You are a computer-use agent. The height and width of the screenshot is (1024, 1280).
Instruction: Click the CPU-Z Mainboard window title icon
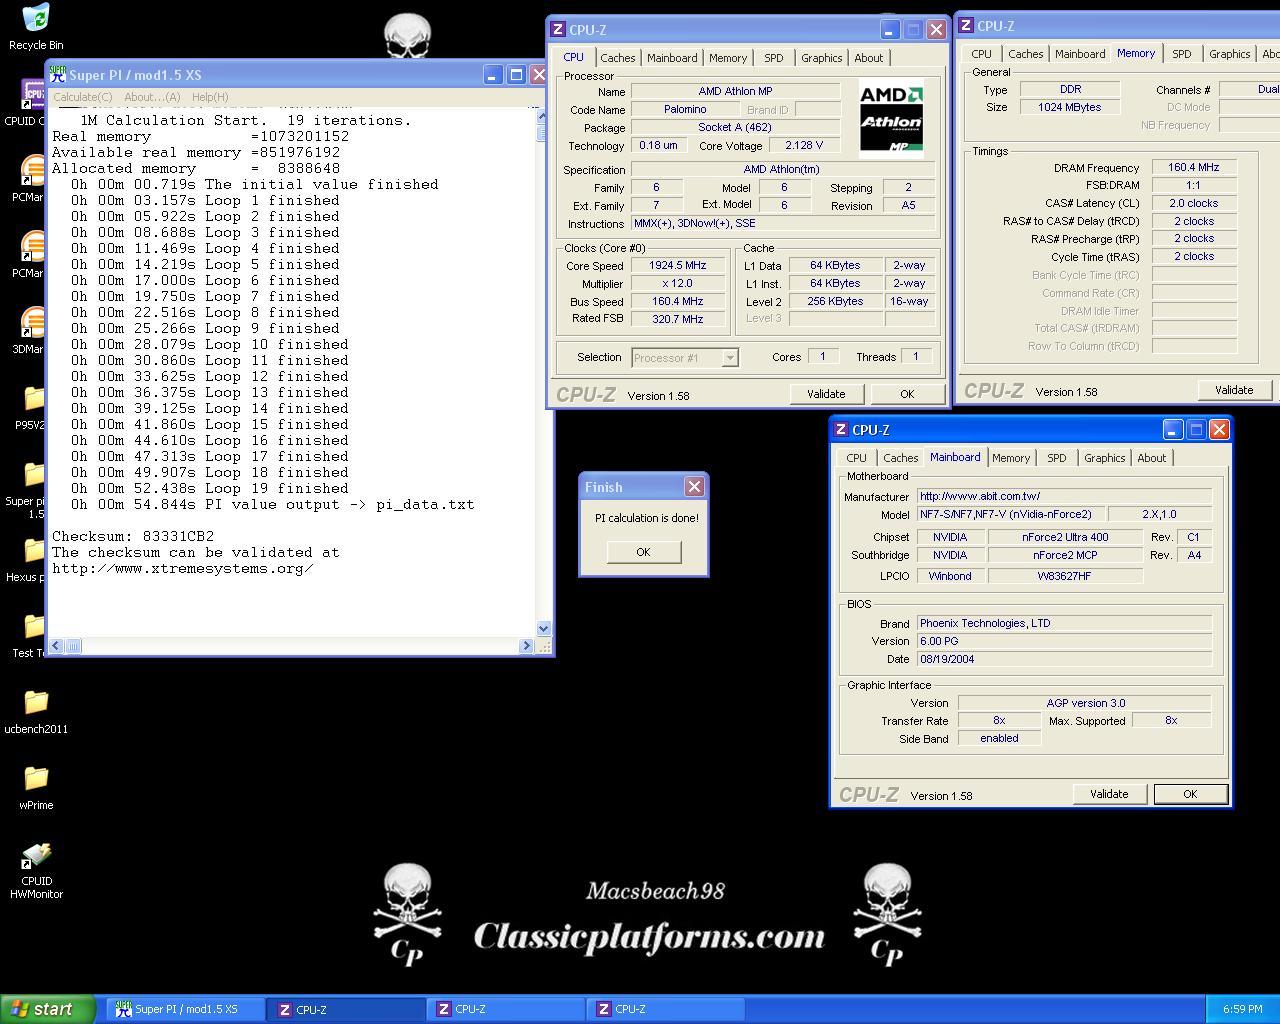841,430
